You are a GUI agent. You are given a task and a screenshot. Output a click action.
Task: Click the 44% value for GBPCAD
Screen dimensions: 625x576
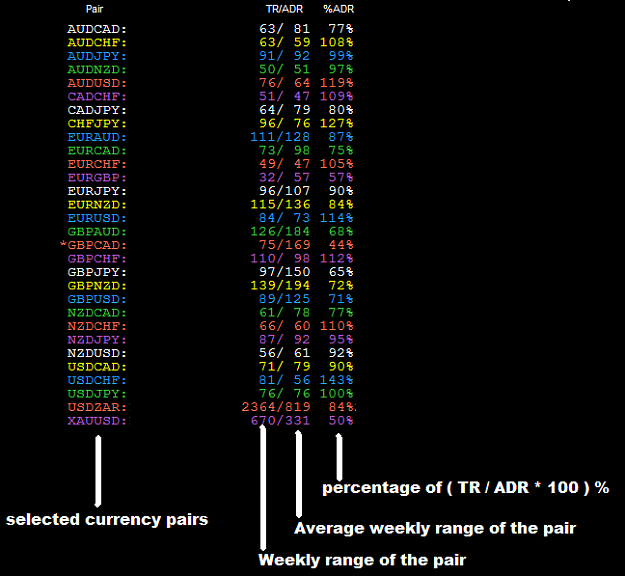[341, 245]
